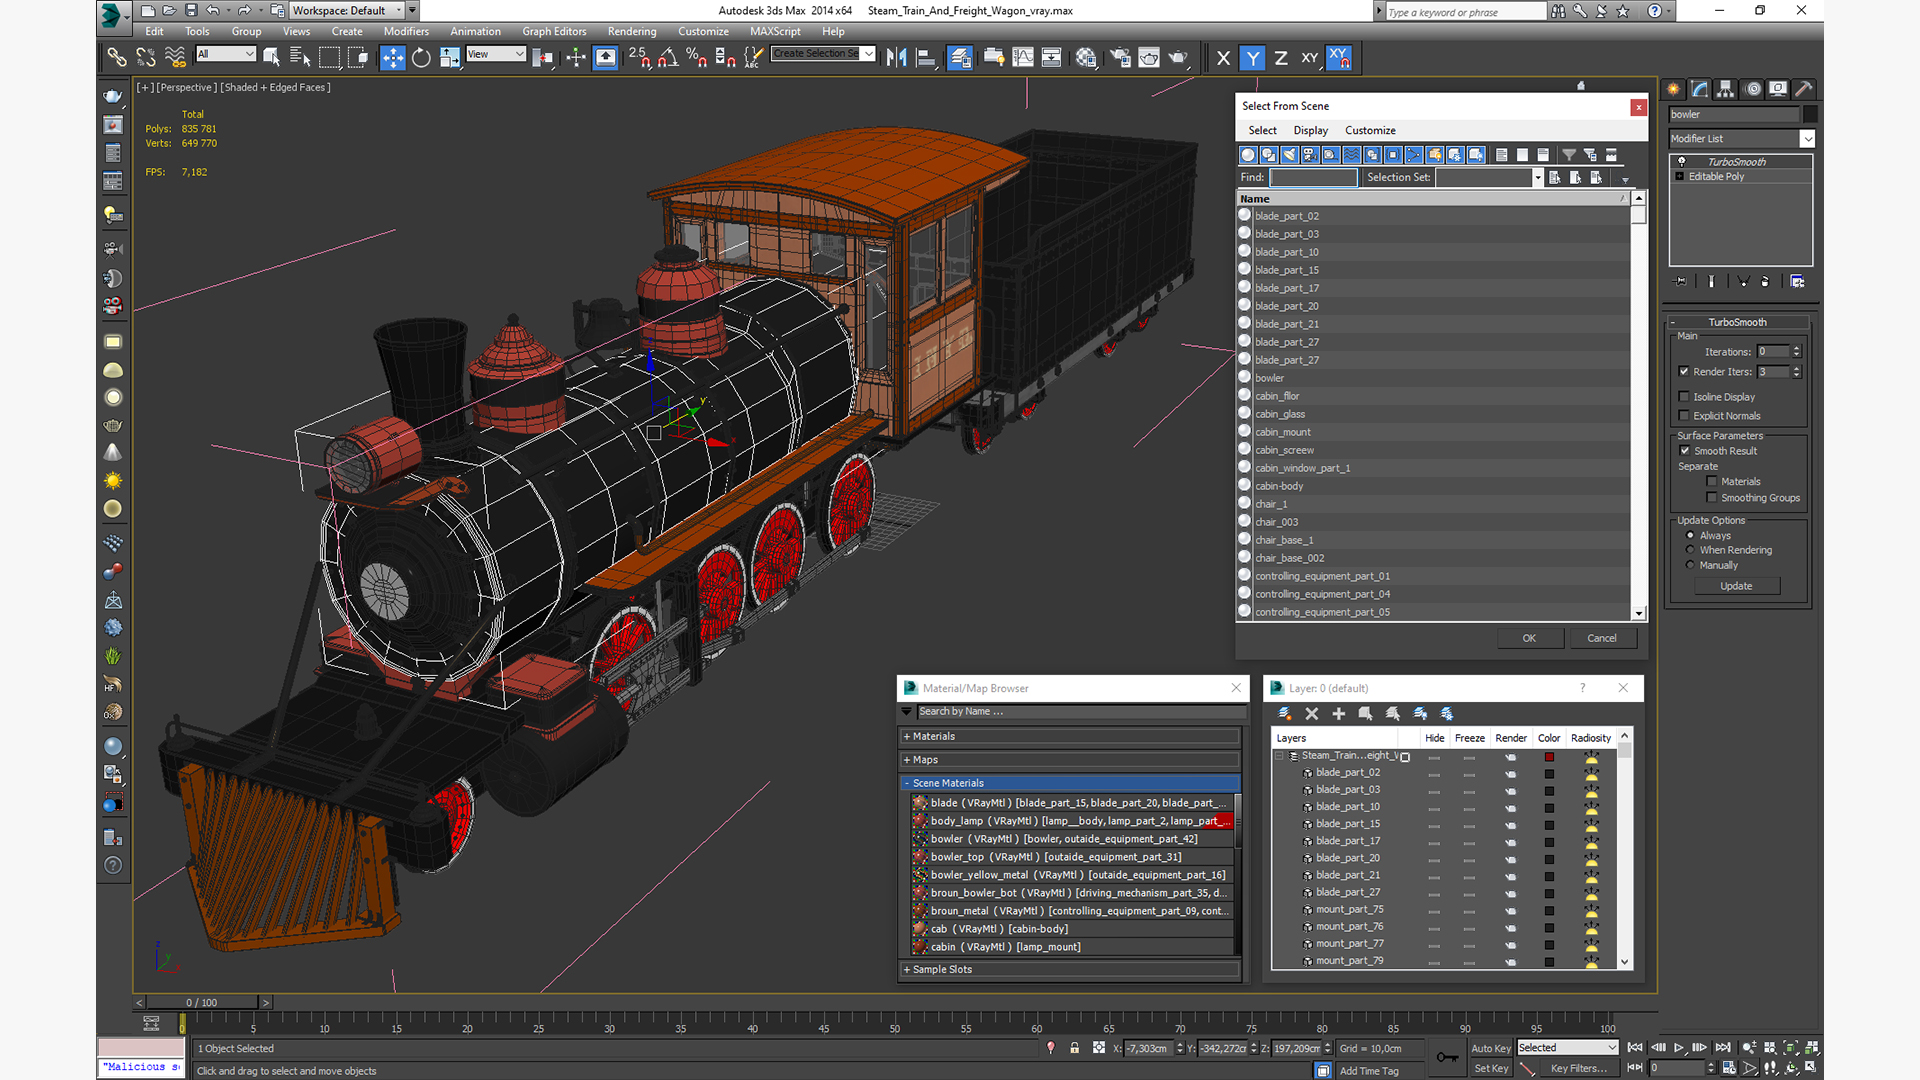1920x1080 pixels.
Task: Expand the Sample Slots group
Action: 1069,969
